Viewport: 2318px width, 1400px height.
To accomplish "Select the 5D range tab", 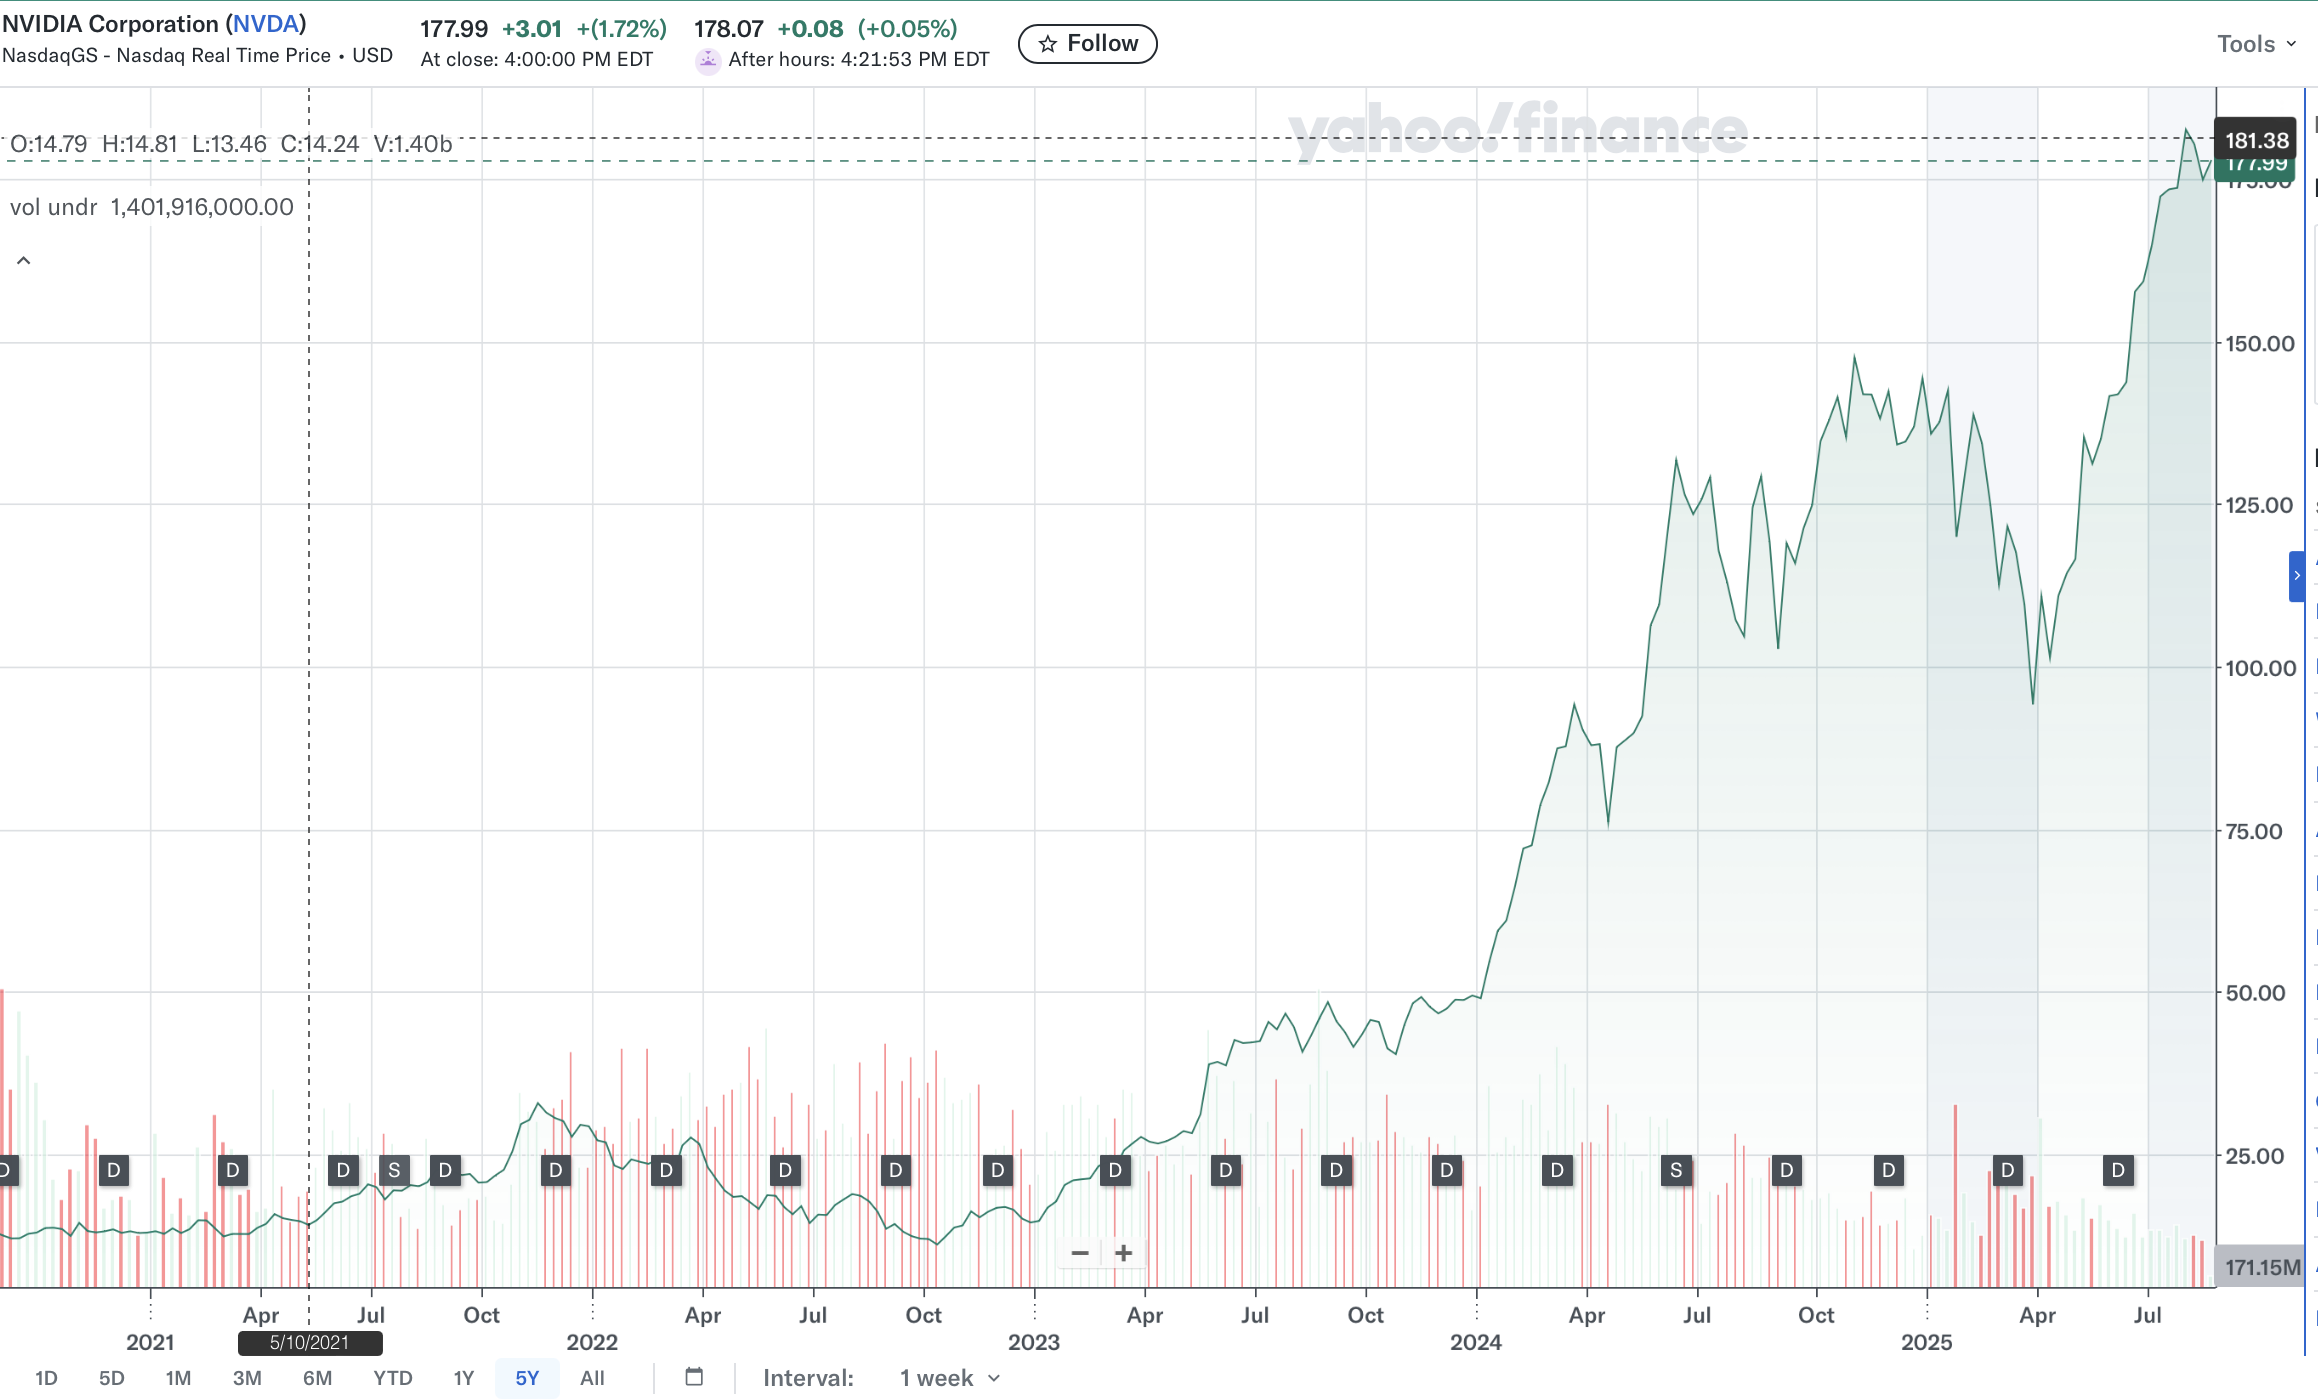I will [112, 1378].
